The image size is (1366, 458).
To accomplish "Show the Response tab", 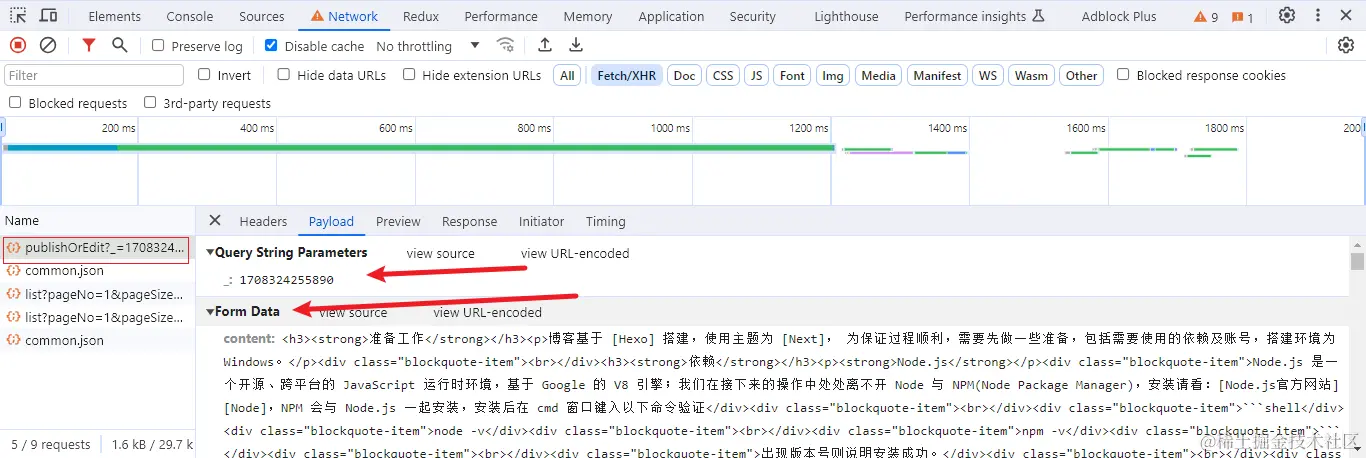I will click(469, 222).
